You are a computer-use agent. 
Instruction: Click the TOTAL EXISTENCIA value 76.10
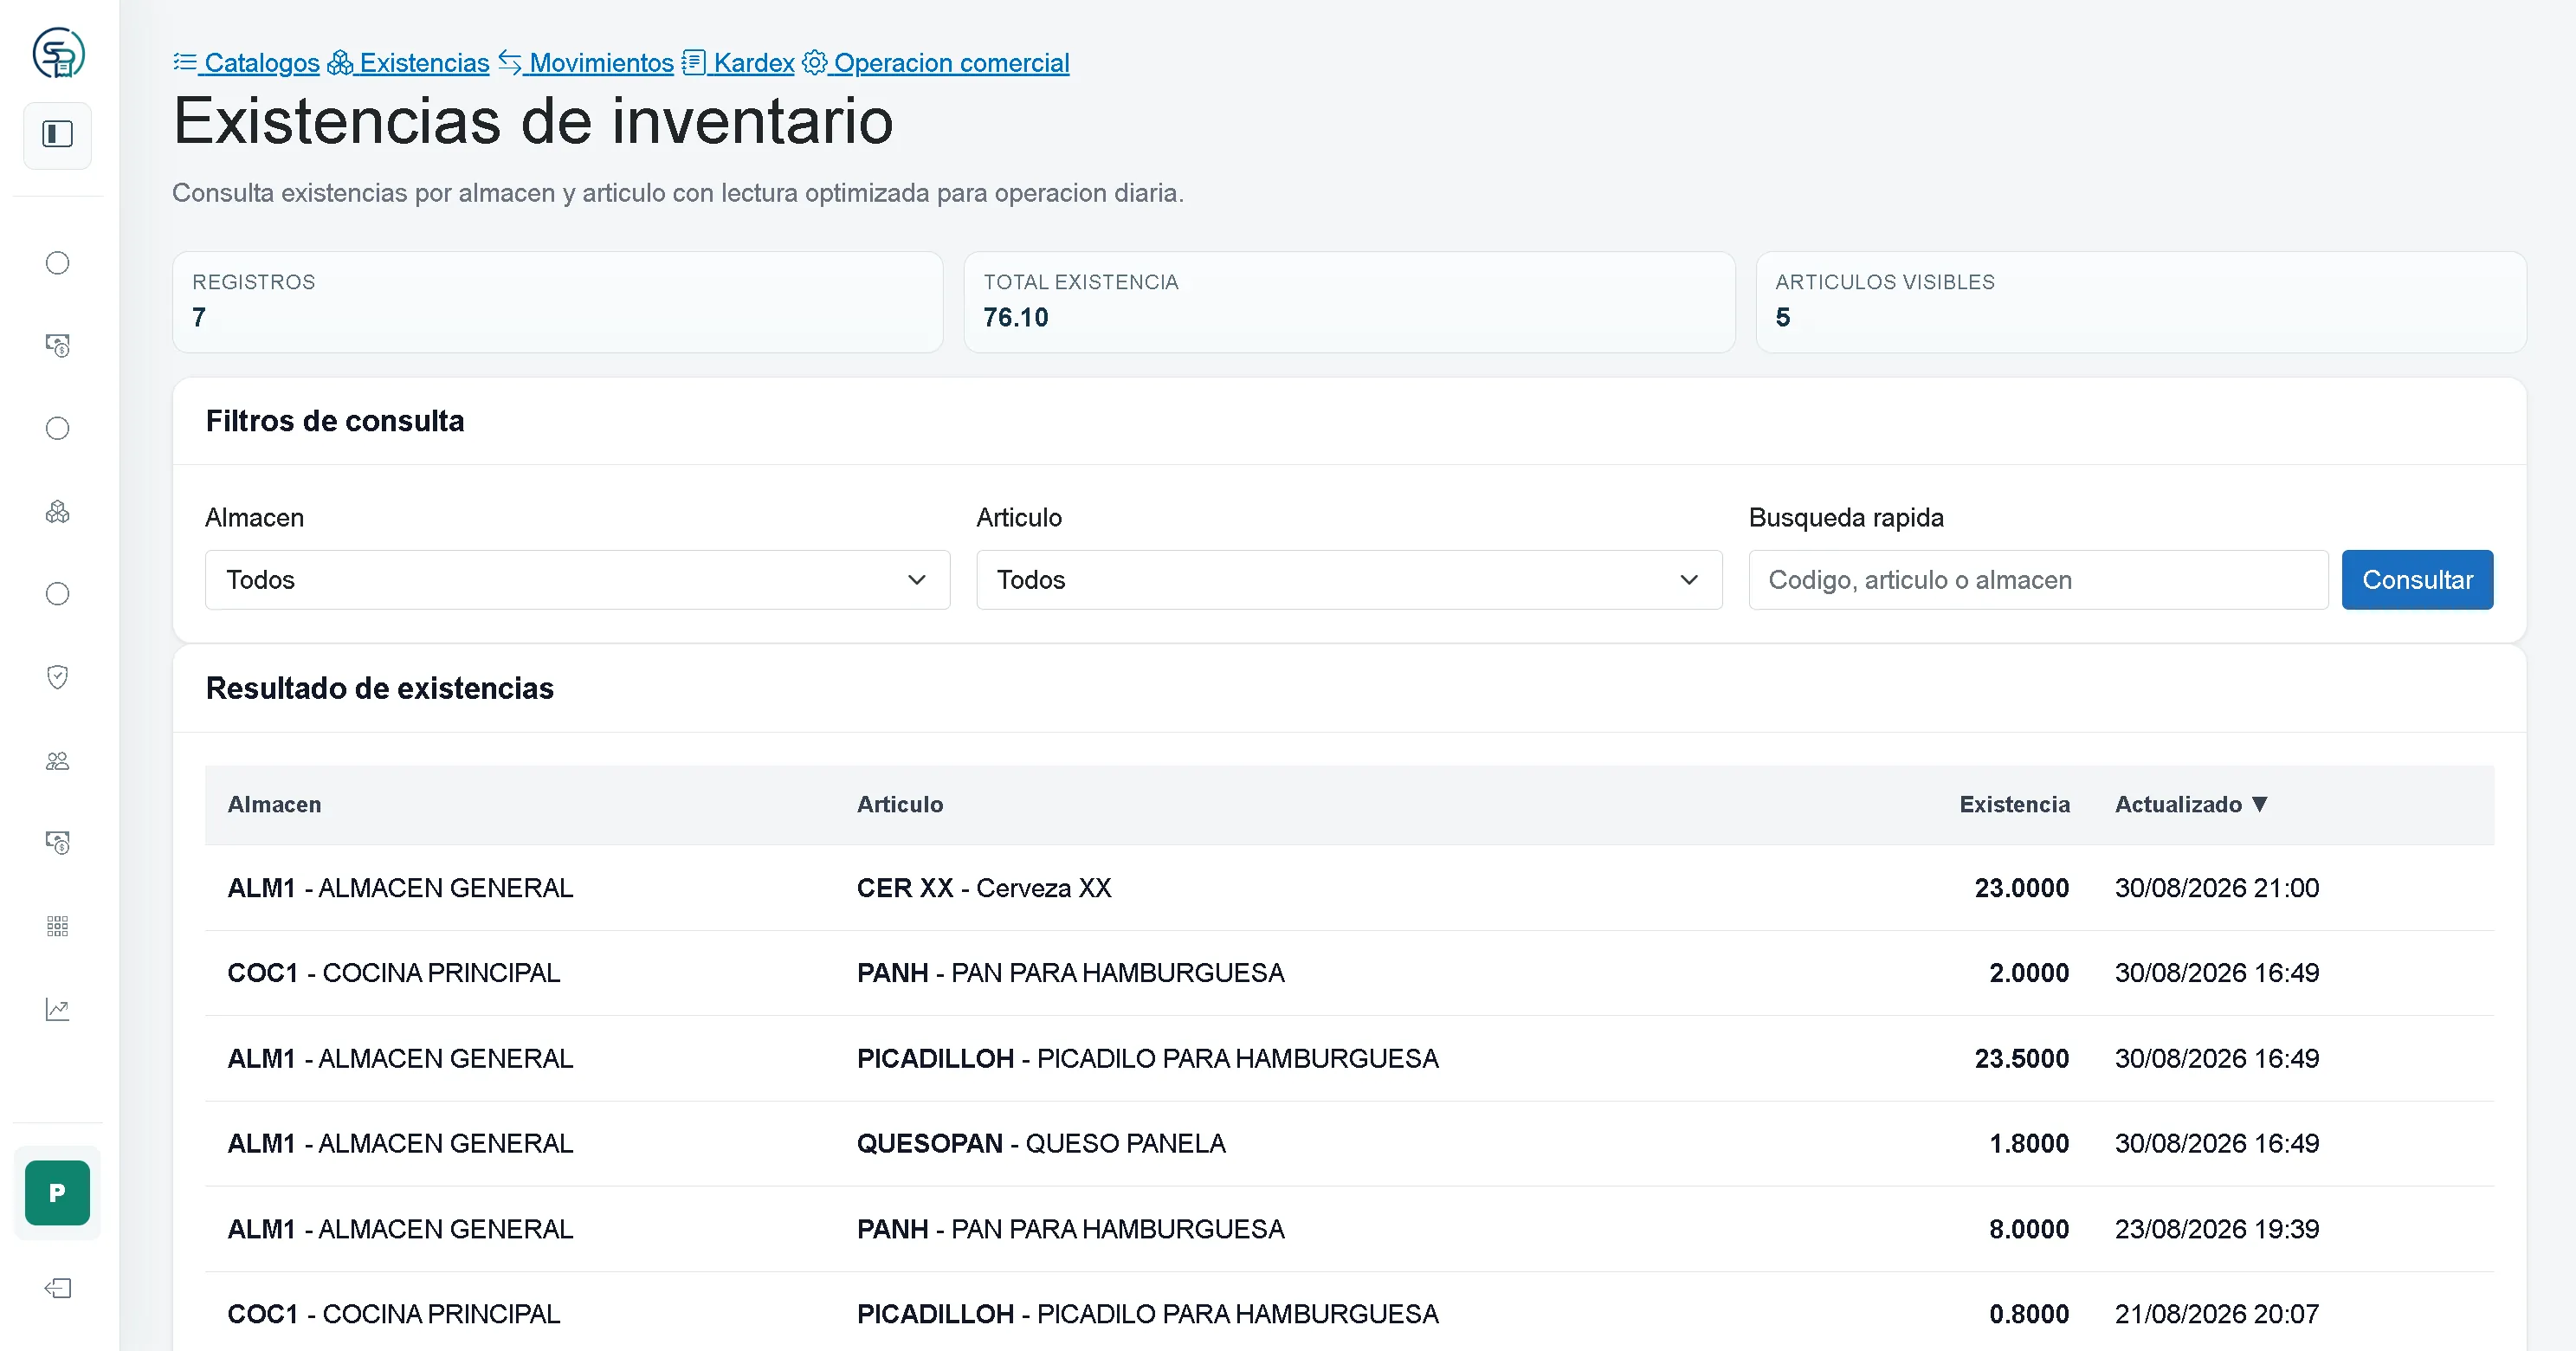(x=1015, y=318)
